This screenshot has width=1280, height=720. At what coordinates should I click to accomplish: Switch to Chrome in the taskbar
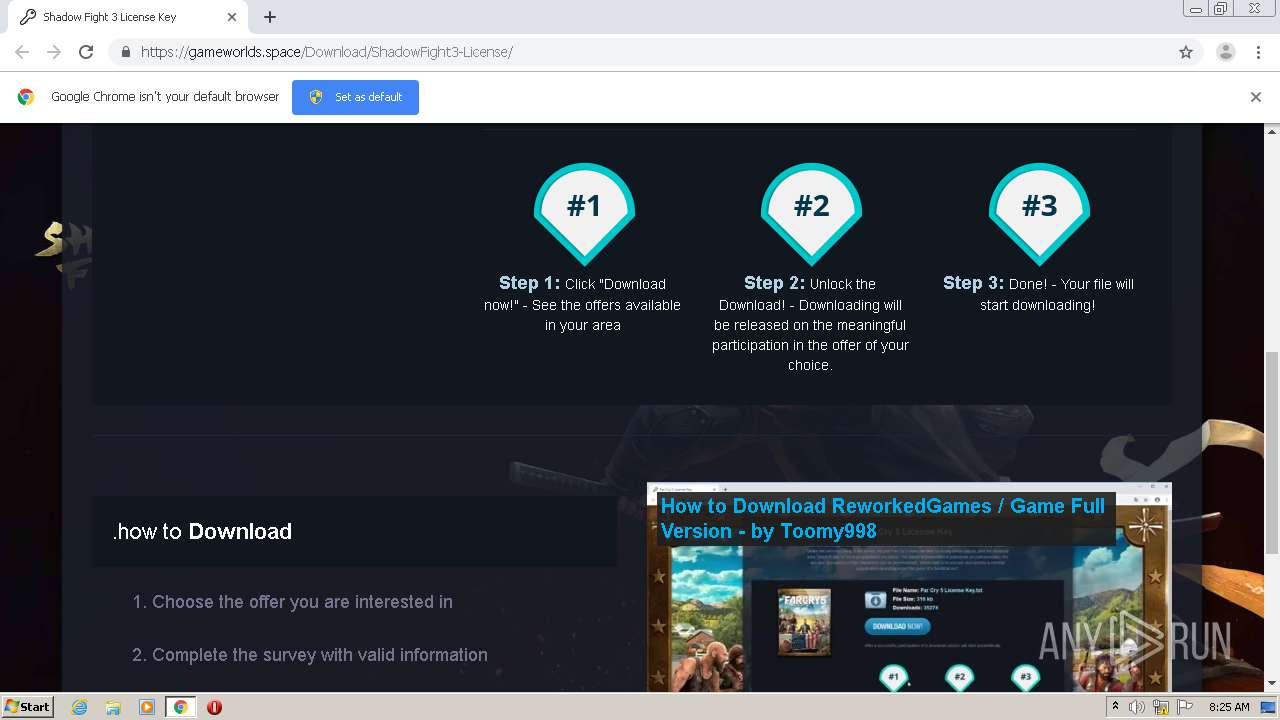pos(180,707)
